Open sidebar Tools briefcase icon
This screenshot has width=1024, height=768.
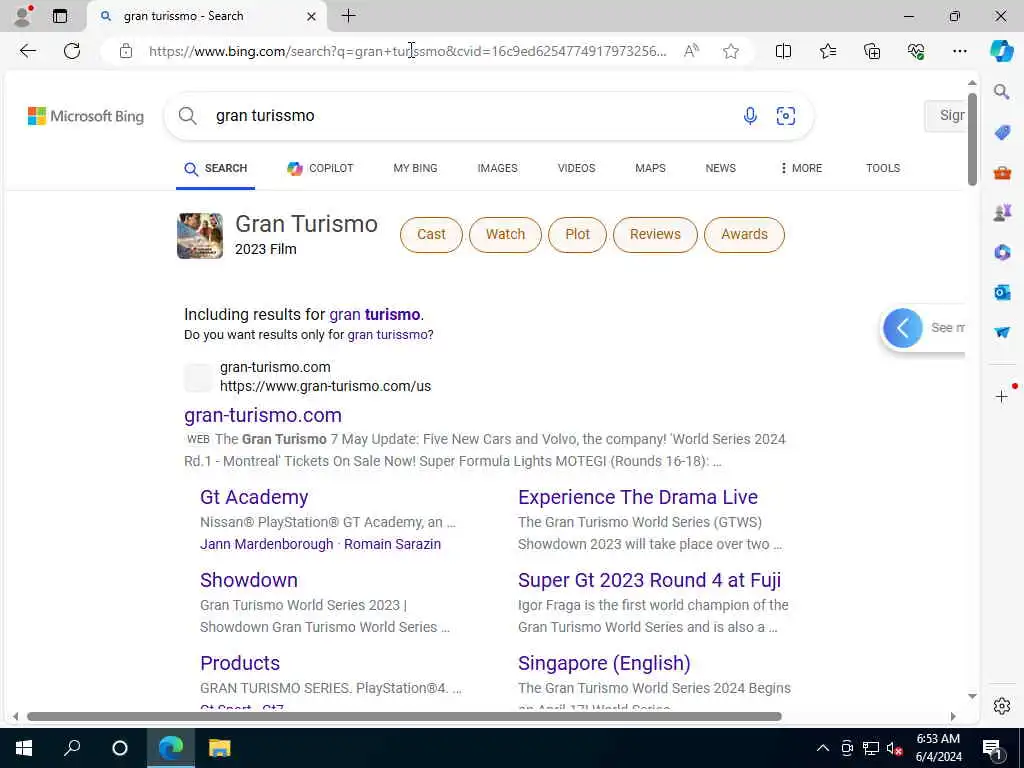(1002, 172)
